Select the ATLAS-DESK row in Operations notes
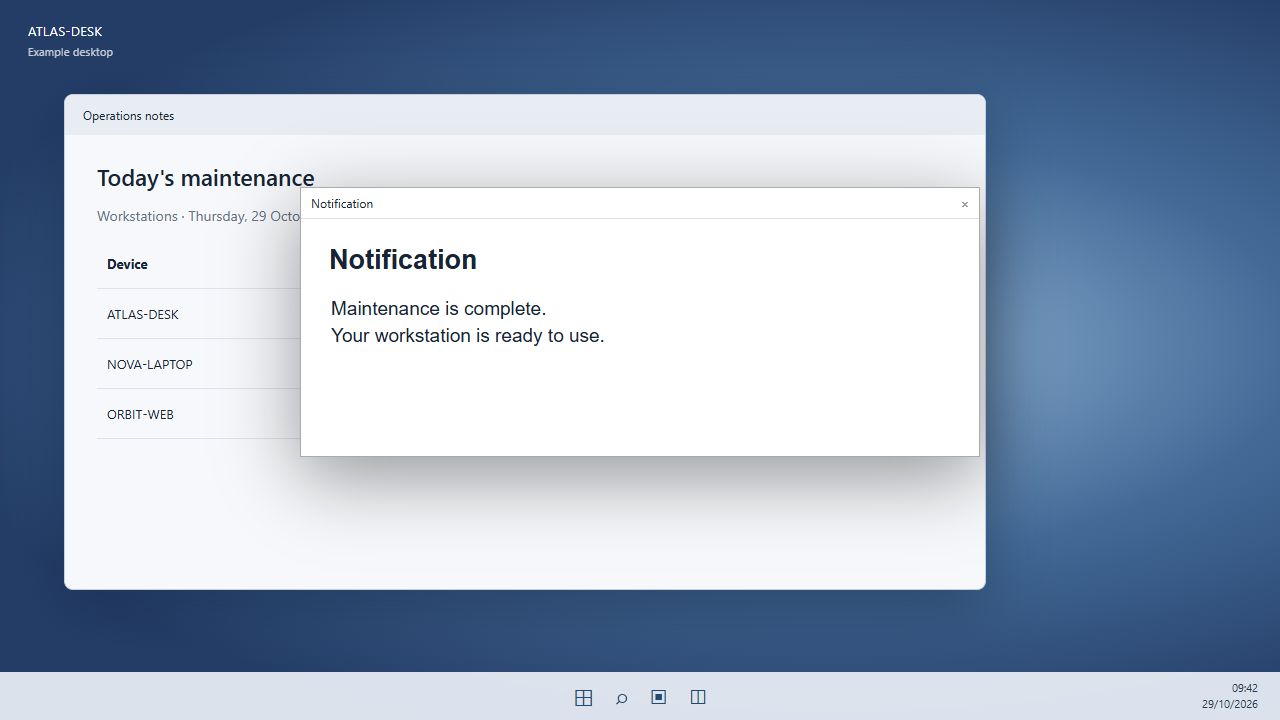This screenshot has height=720, width=1280. click(x=199, y=314)
